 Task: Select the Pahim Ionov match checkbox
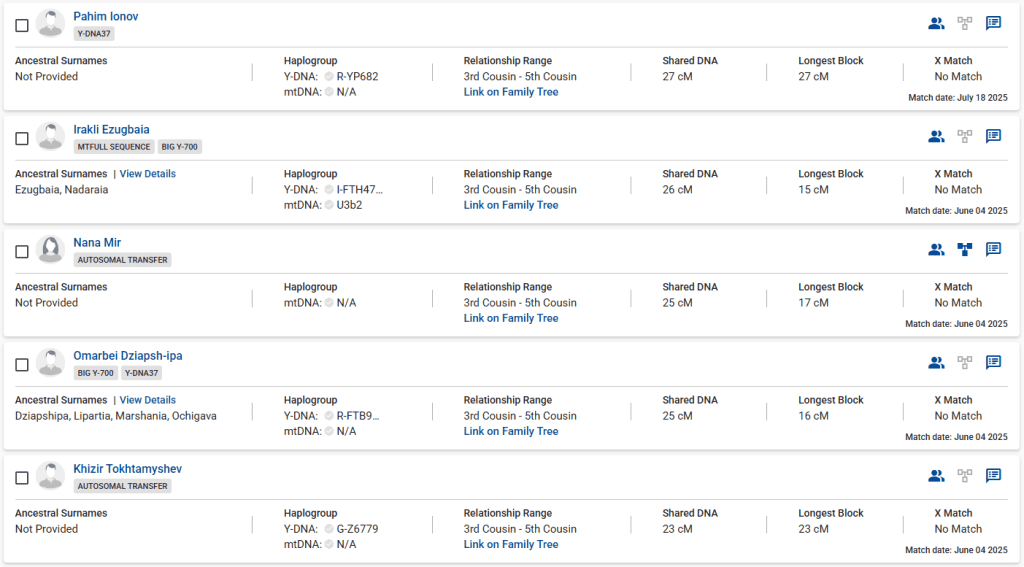pos(22,25)
